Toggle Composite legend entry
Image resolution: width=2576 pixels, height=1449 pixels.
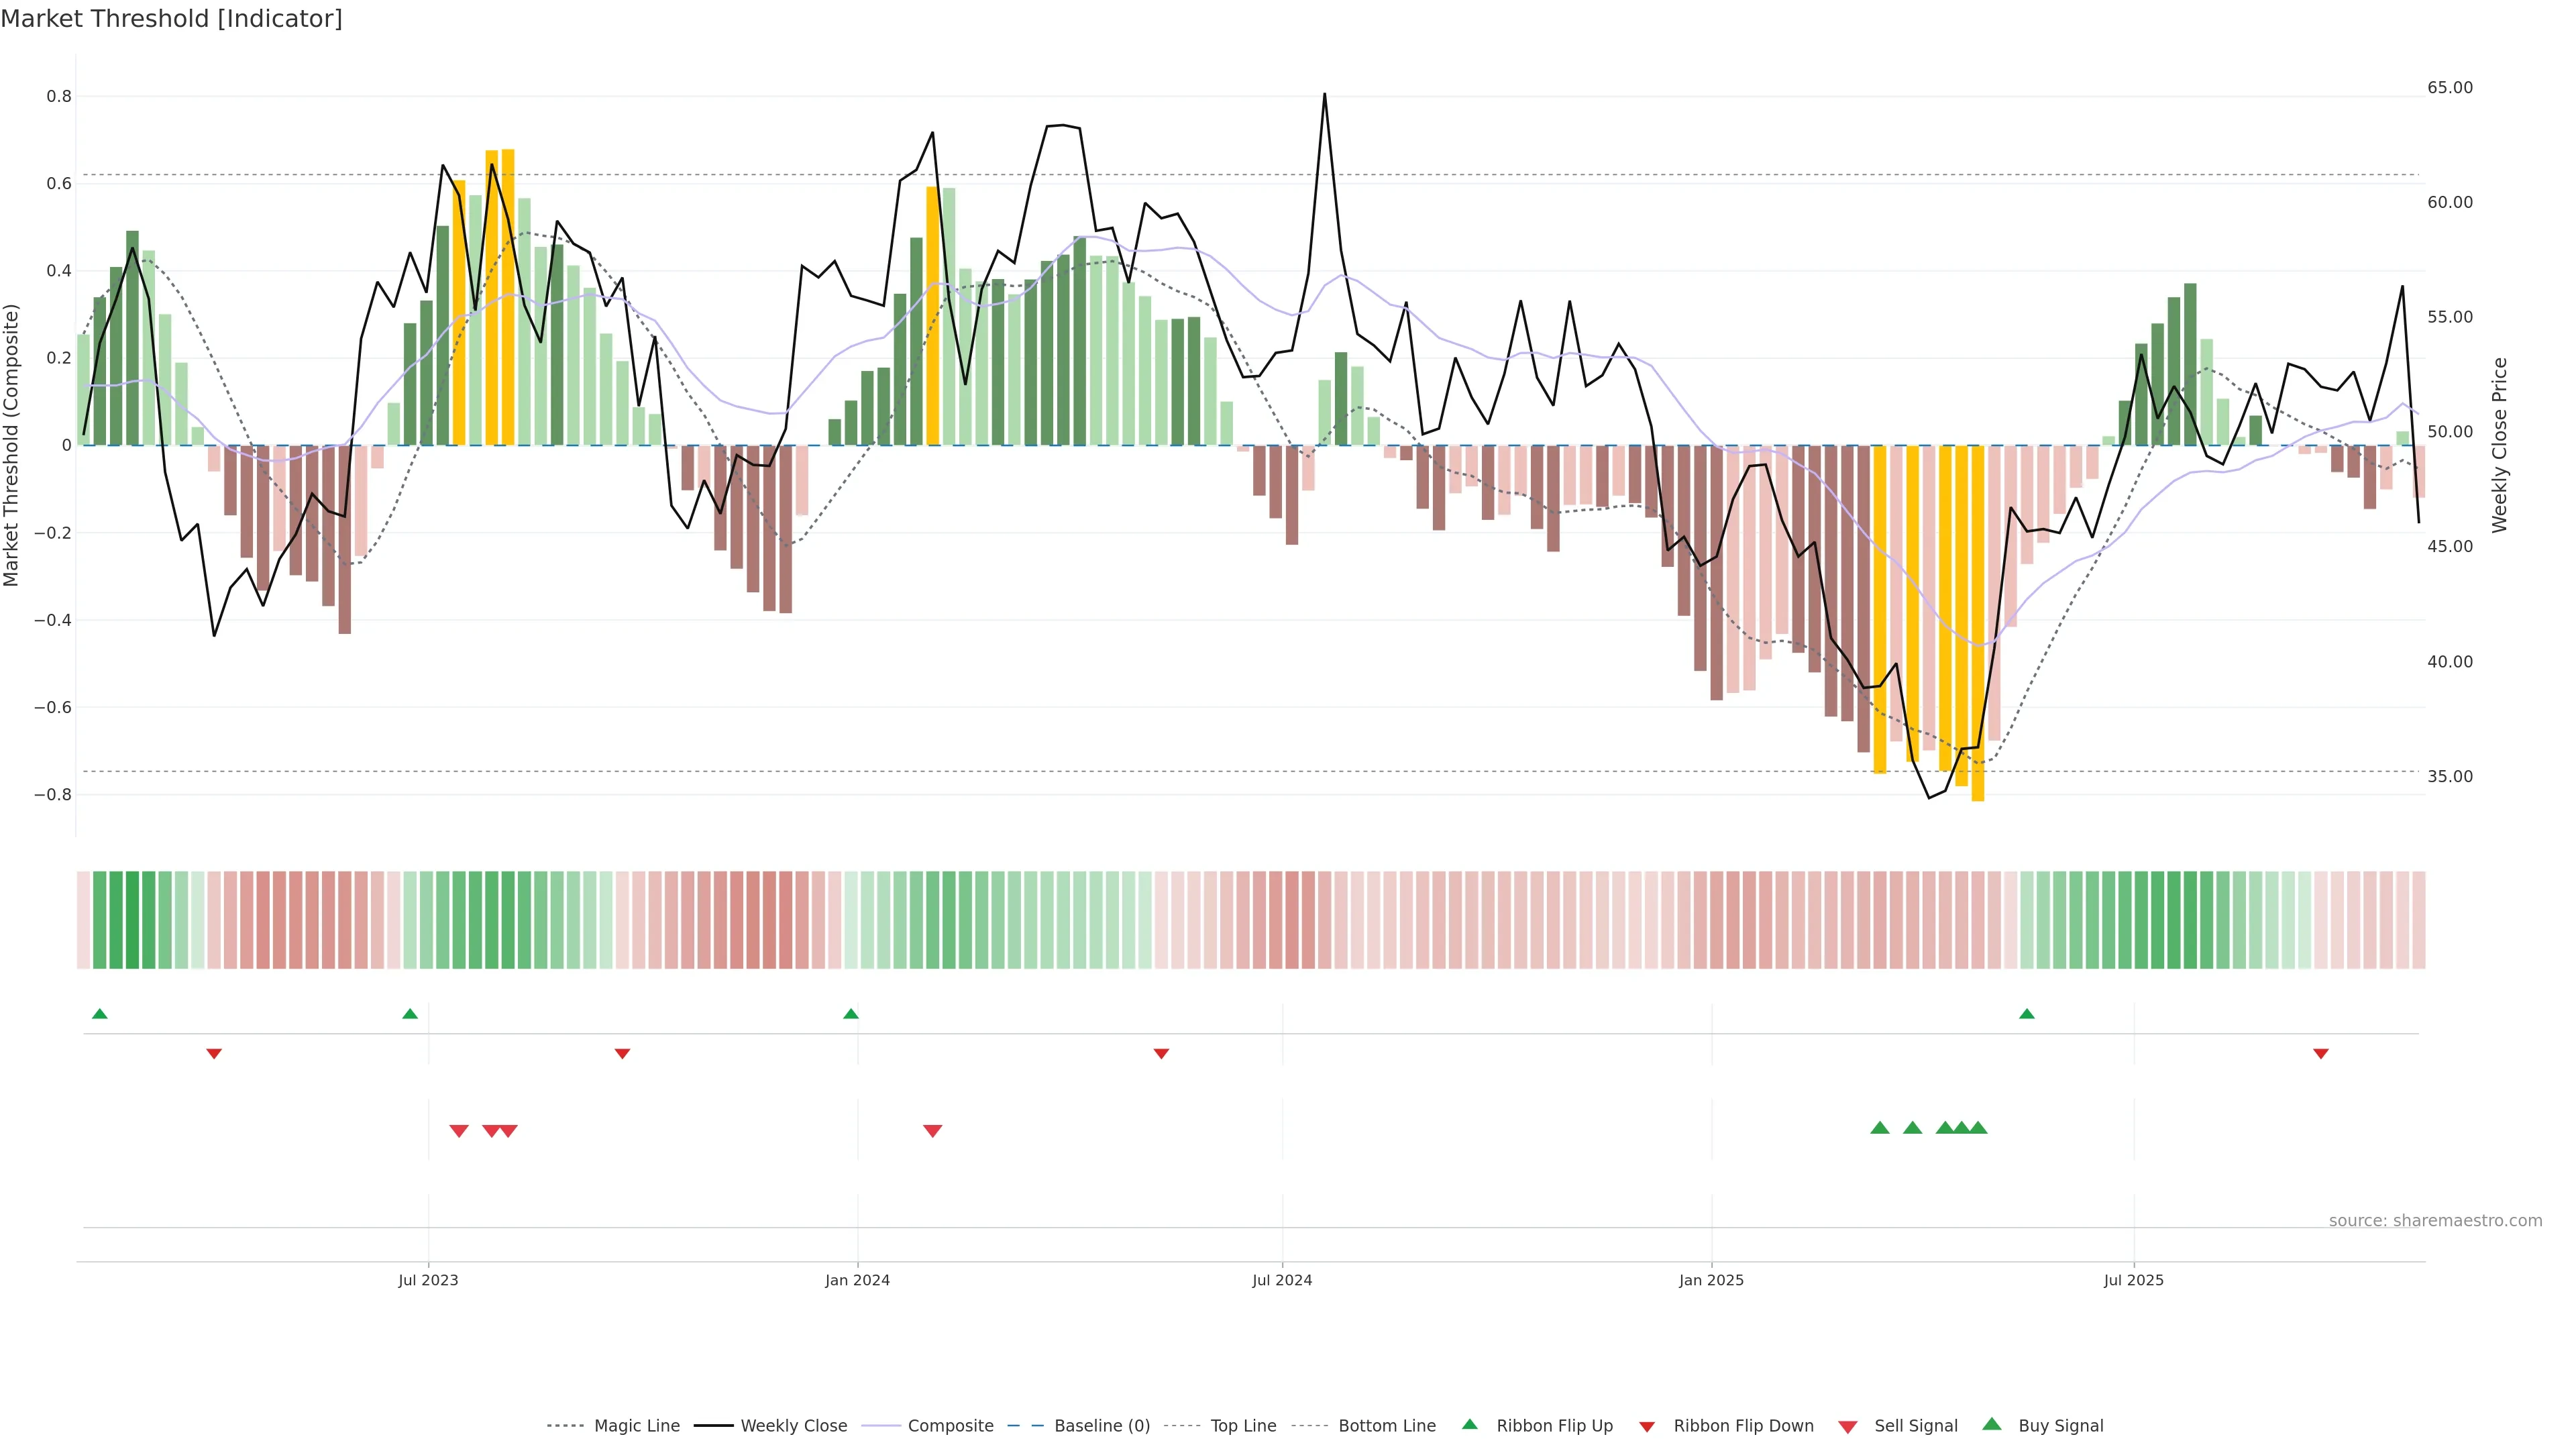click(950, 1426)
